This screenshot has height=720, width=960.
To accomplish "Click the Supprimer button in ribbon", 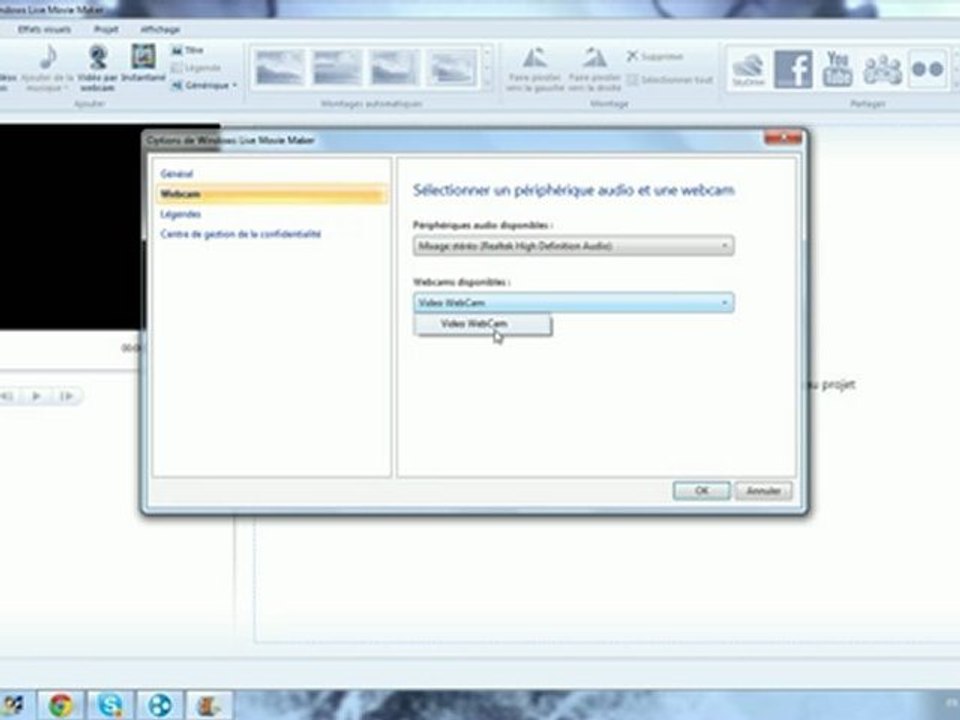I will (x=654, y=56).
